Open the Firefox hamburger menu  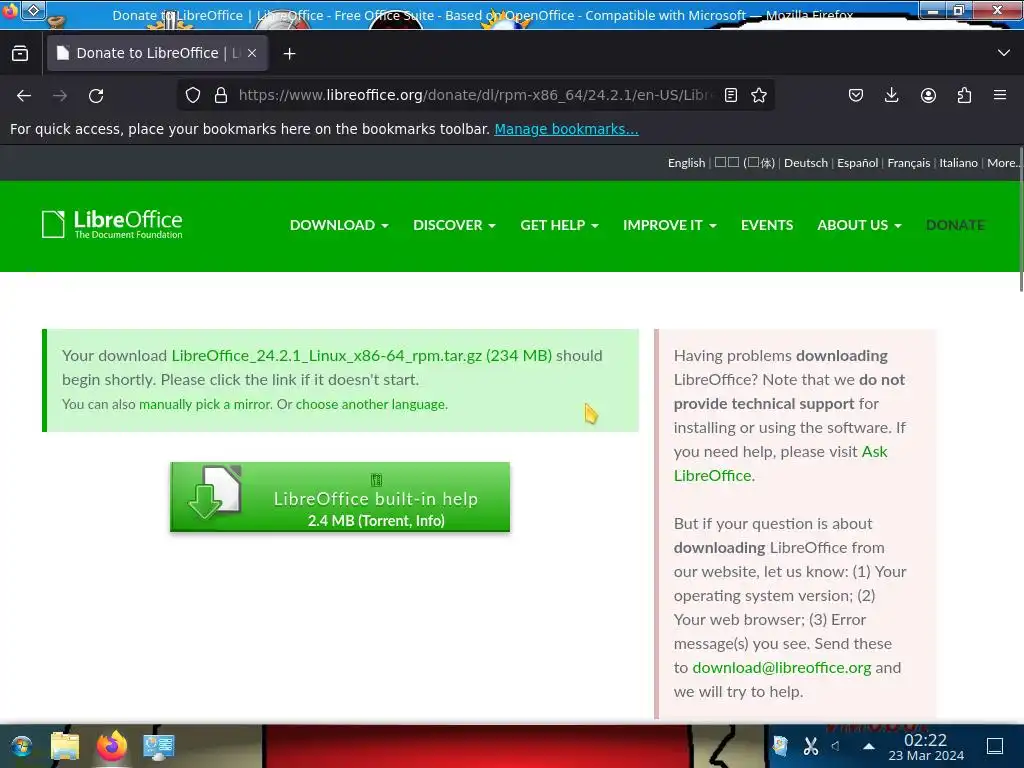pos(1000,95)
